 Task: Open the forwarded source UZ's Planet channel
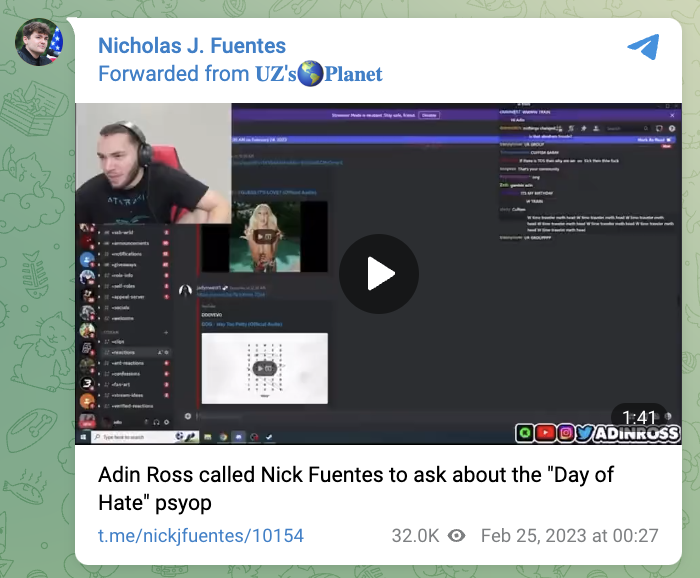pyautogui.click(x=319, y=74)
